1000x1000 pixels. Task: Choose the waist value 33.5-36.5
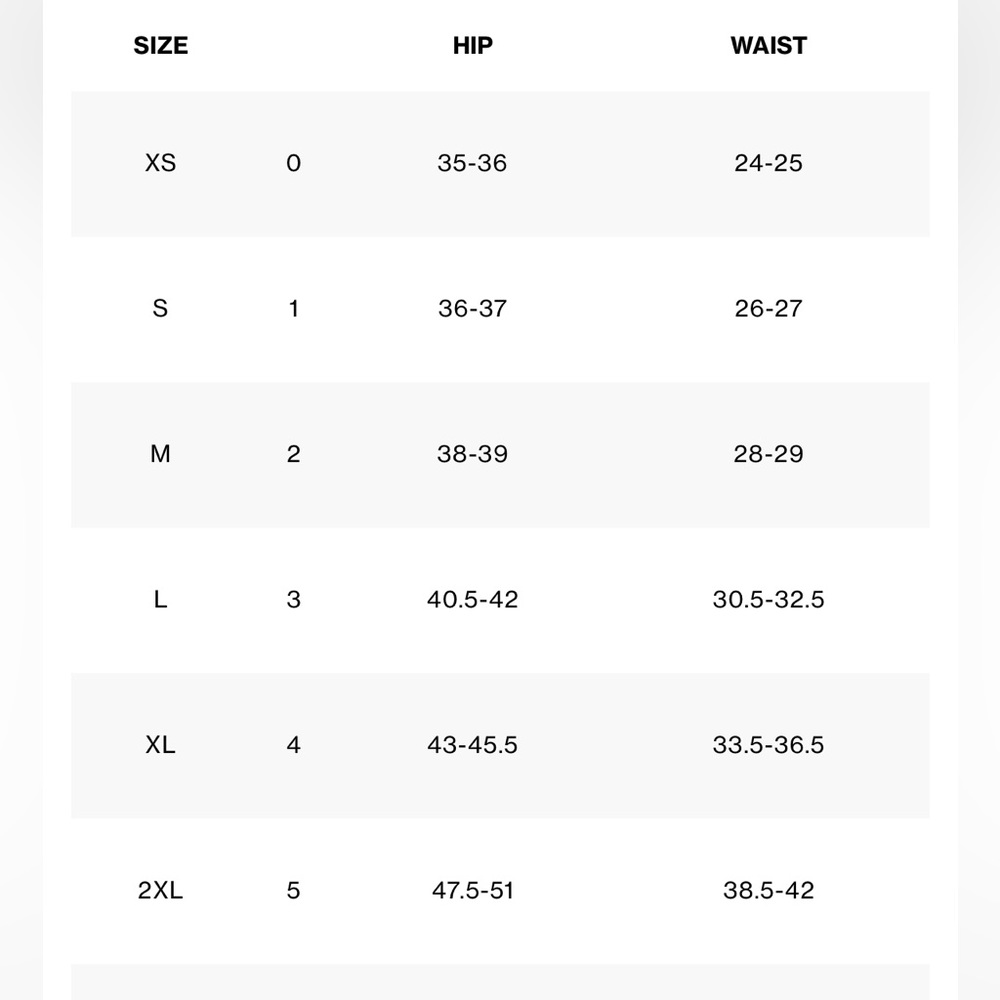(x=768, y=745)
